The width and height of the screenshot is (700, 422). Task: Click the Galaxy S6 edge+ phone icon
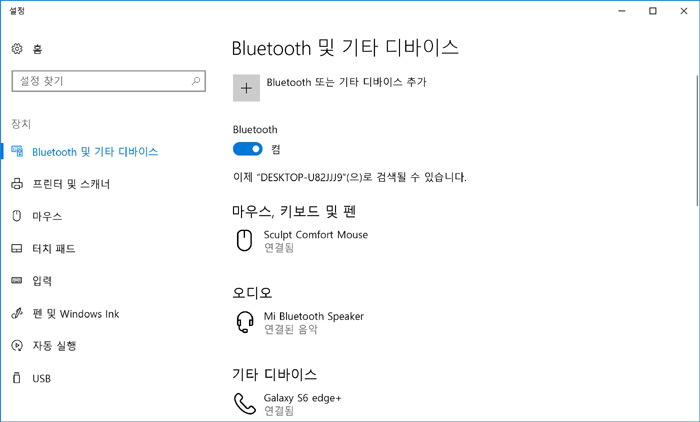pos(245,404)
